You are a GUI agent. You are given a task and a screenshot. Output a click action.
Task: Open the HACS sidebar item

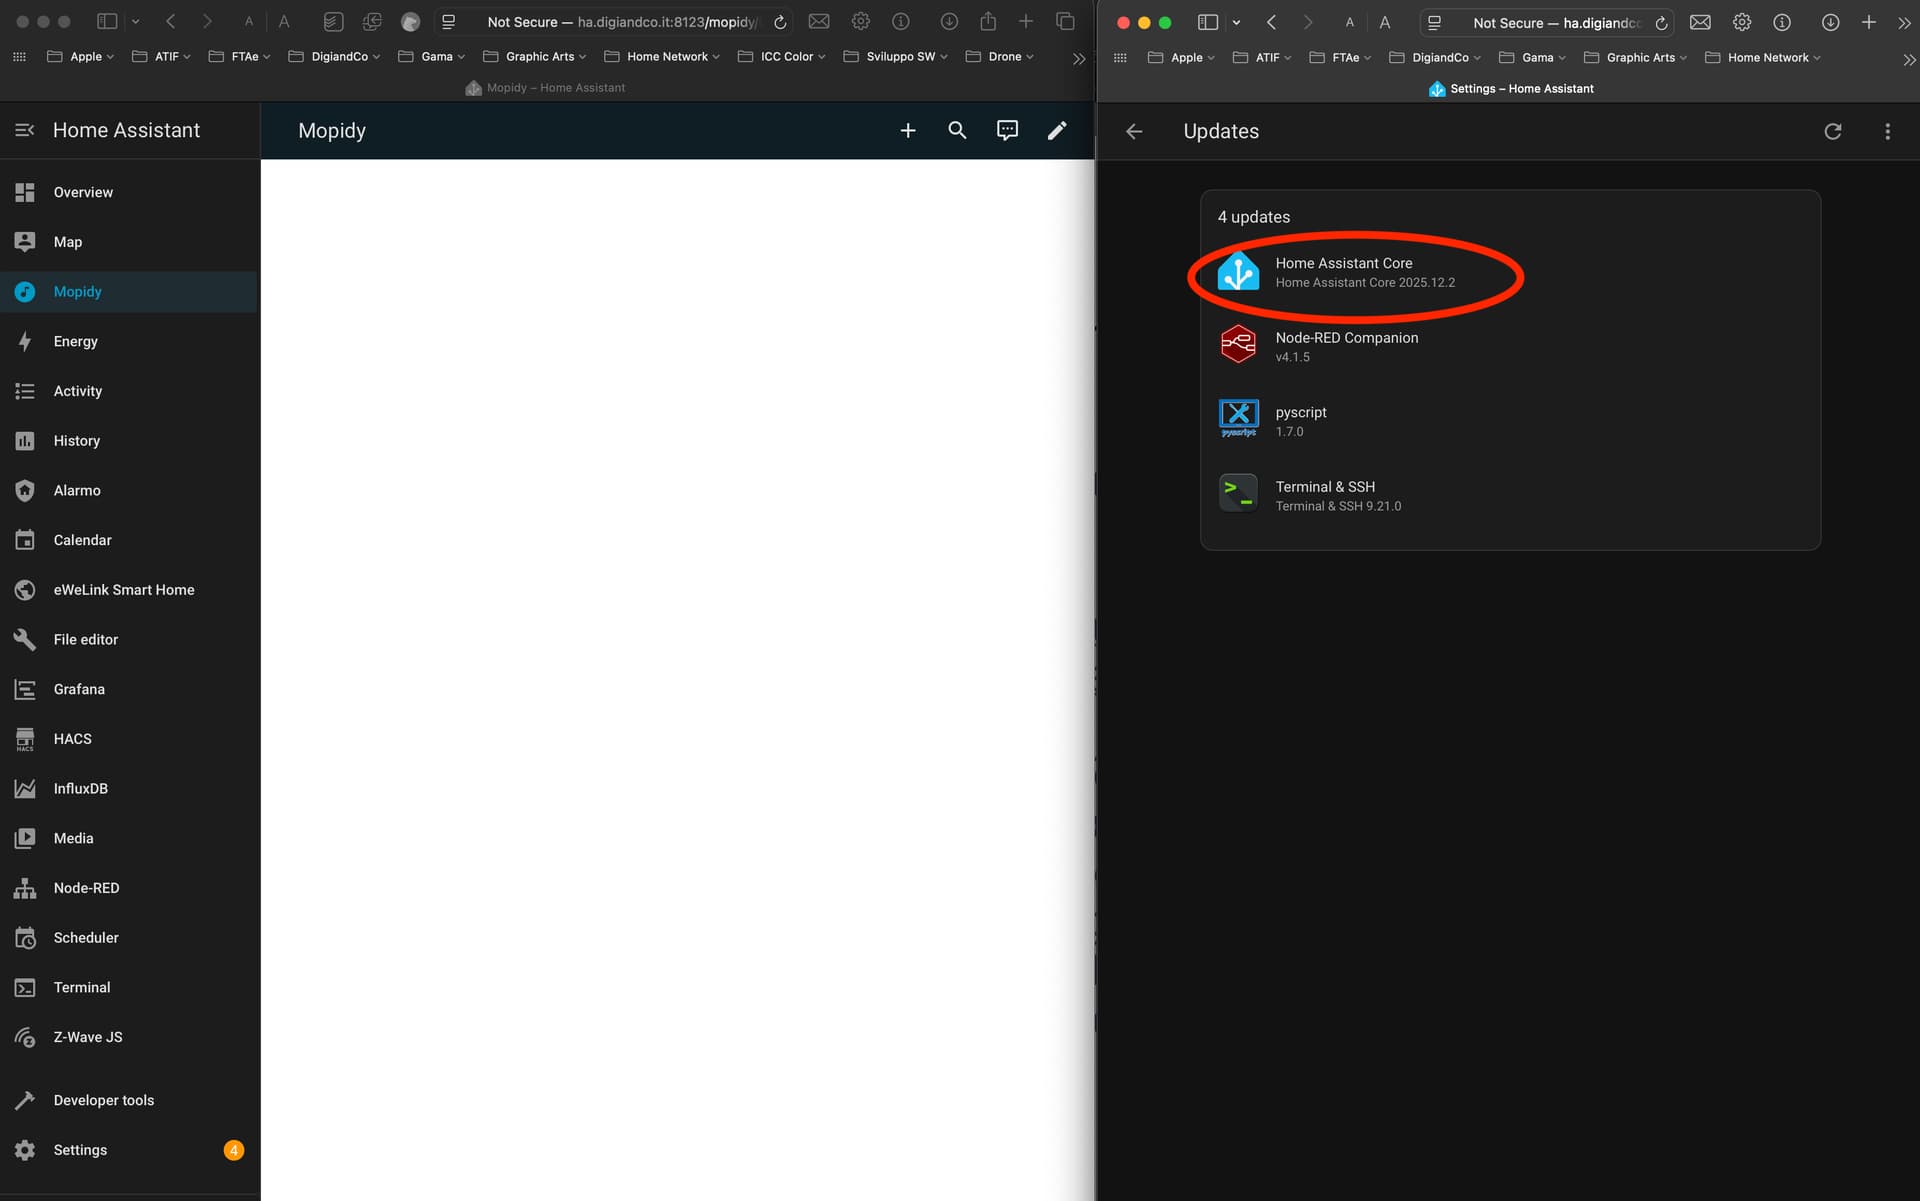[72, 739]
